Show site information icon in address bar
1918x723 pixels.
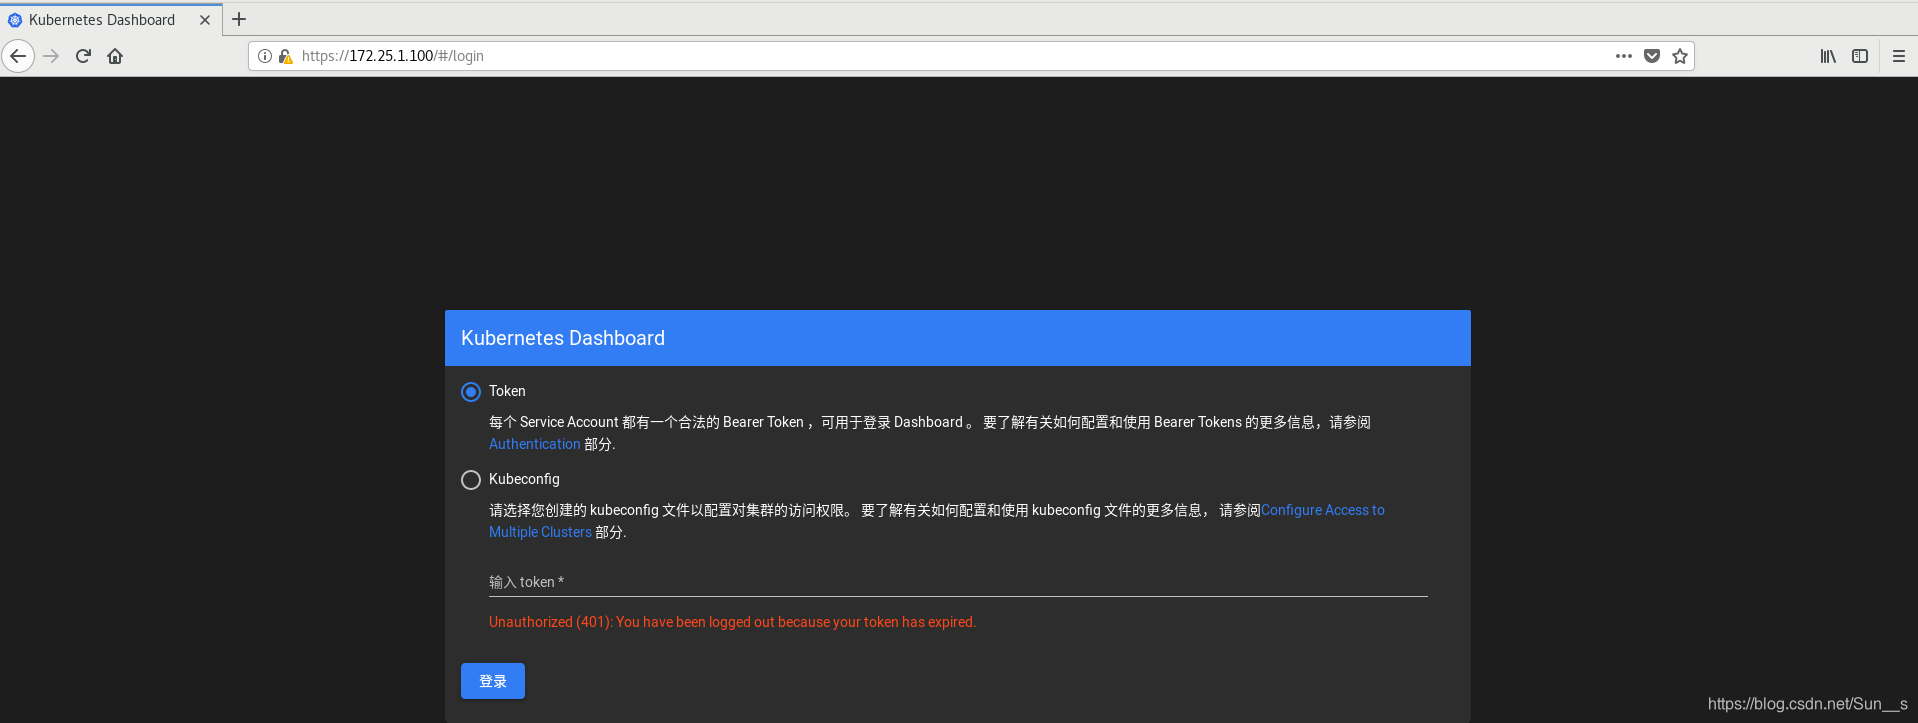point(265,56)
